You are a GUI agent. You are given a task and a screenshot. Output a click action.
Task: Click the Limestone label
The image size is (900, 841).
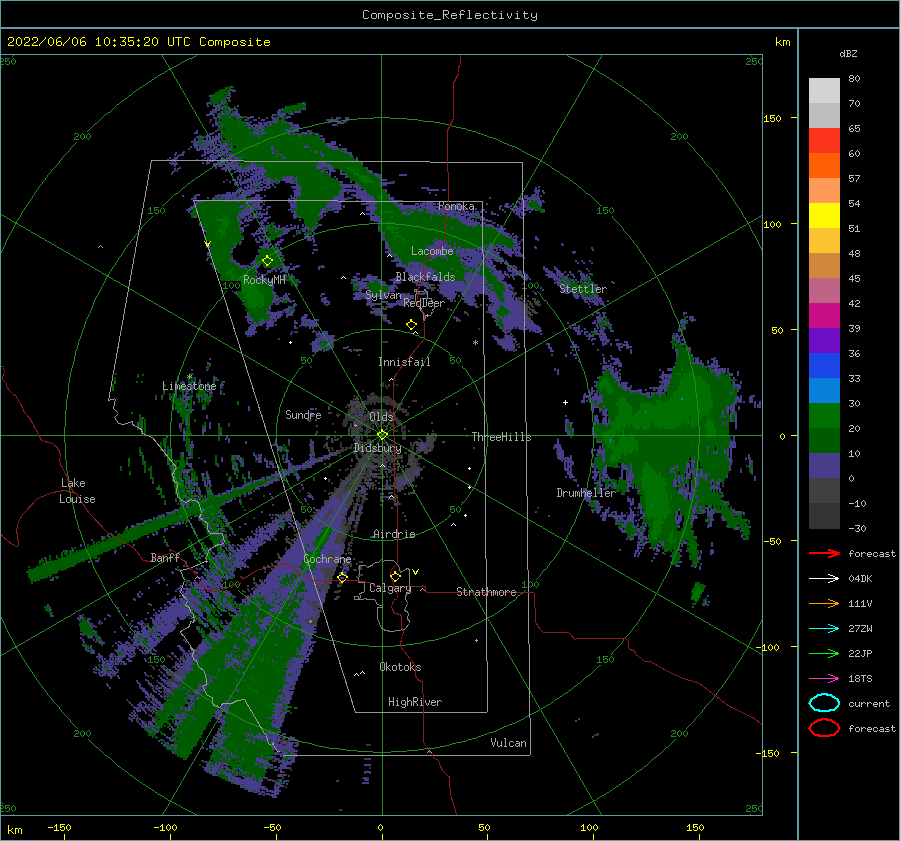coord(189,386)
